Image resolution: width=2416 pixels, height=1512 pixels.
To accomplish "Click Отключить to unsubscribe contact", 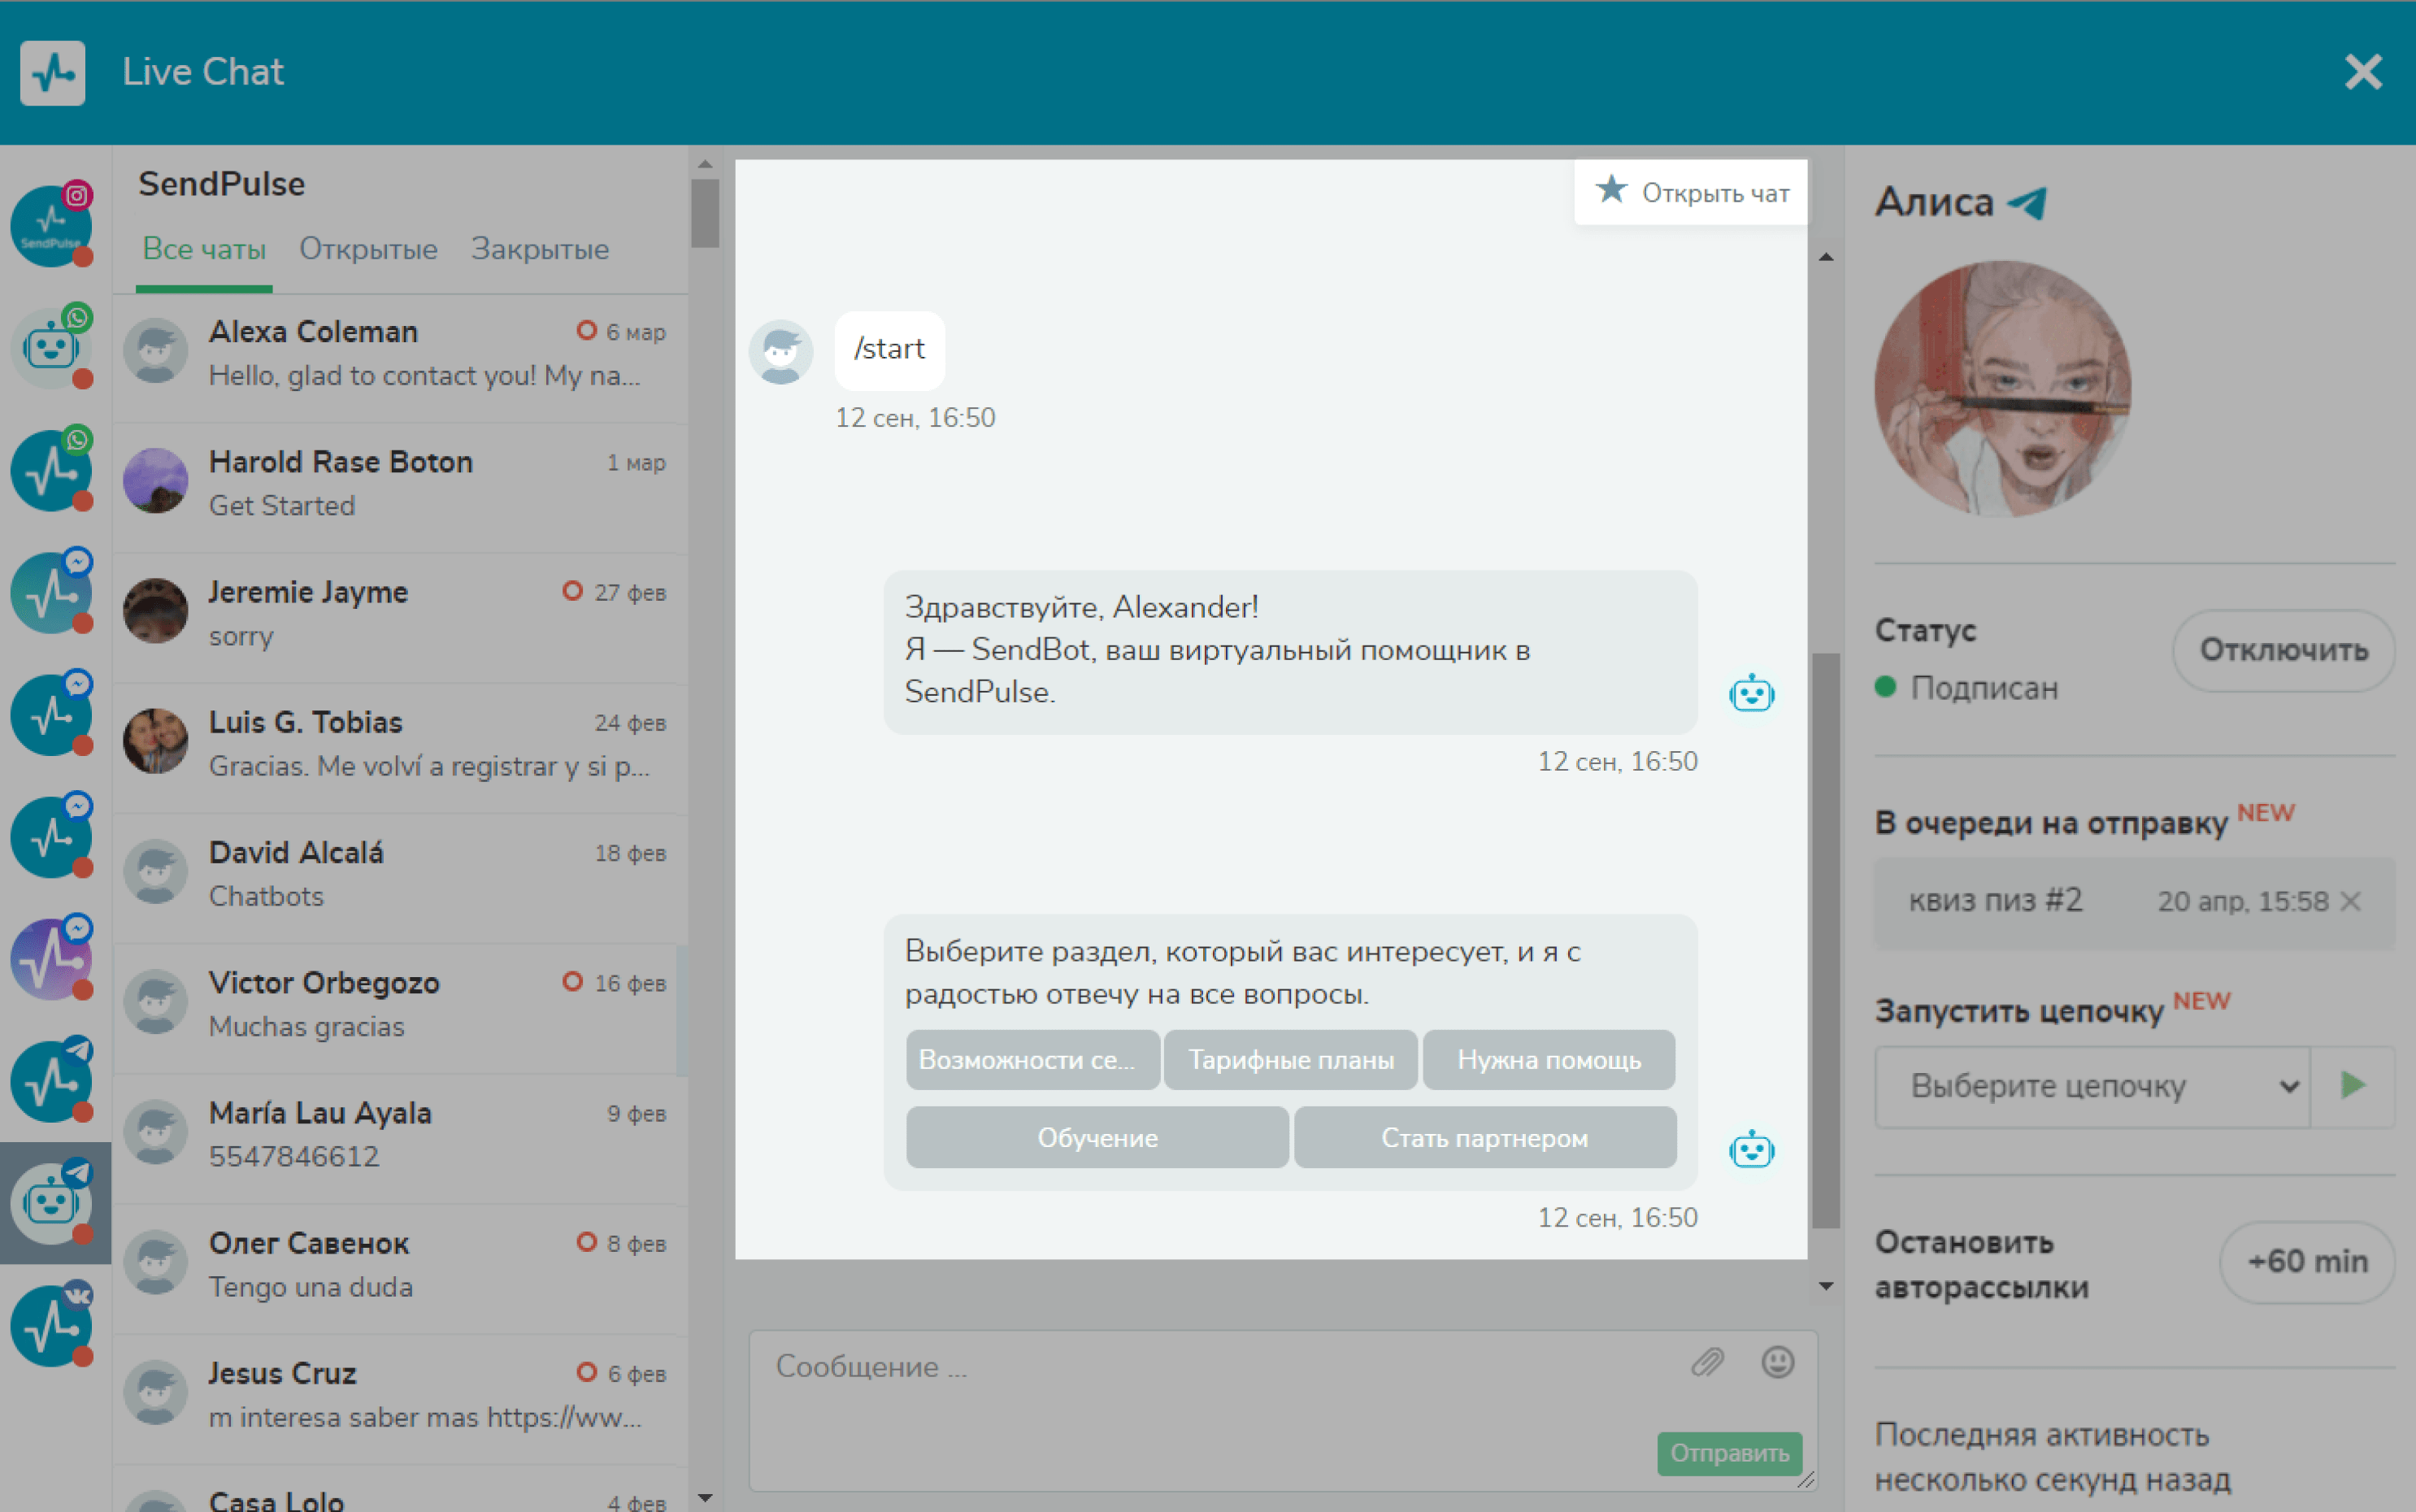I will pyautogui.click(x=2283, y=650).
